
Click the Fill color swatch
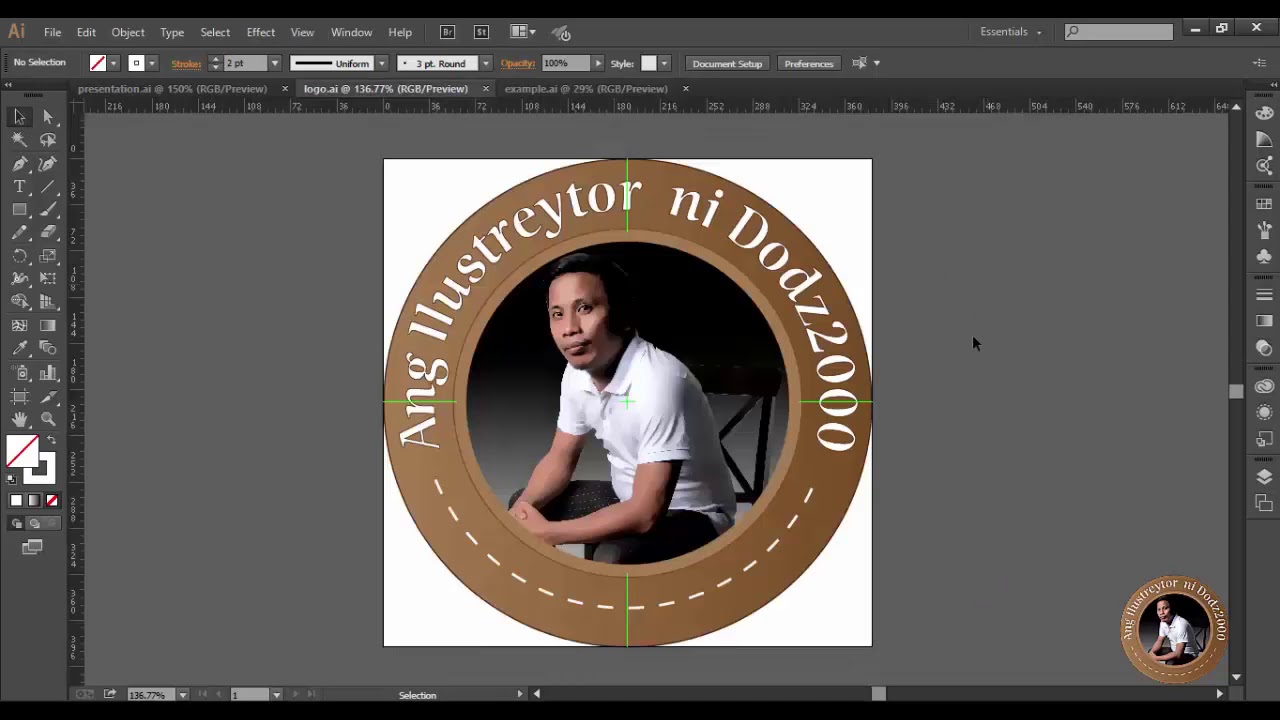(22, 452)
